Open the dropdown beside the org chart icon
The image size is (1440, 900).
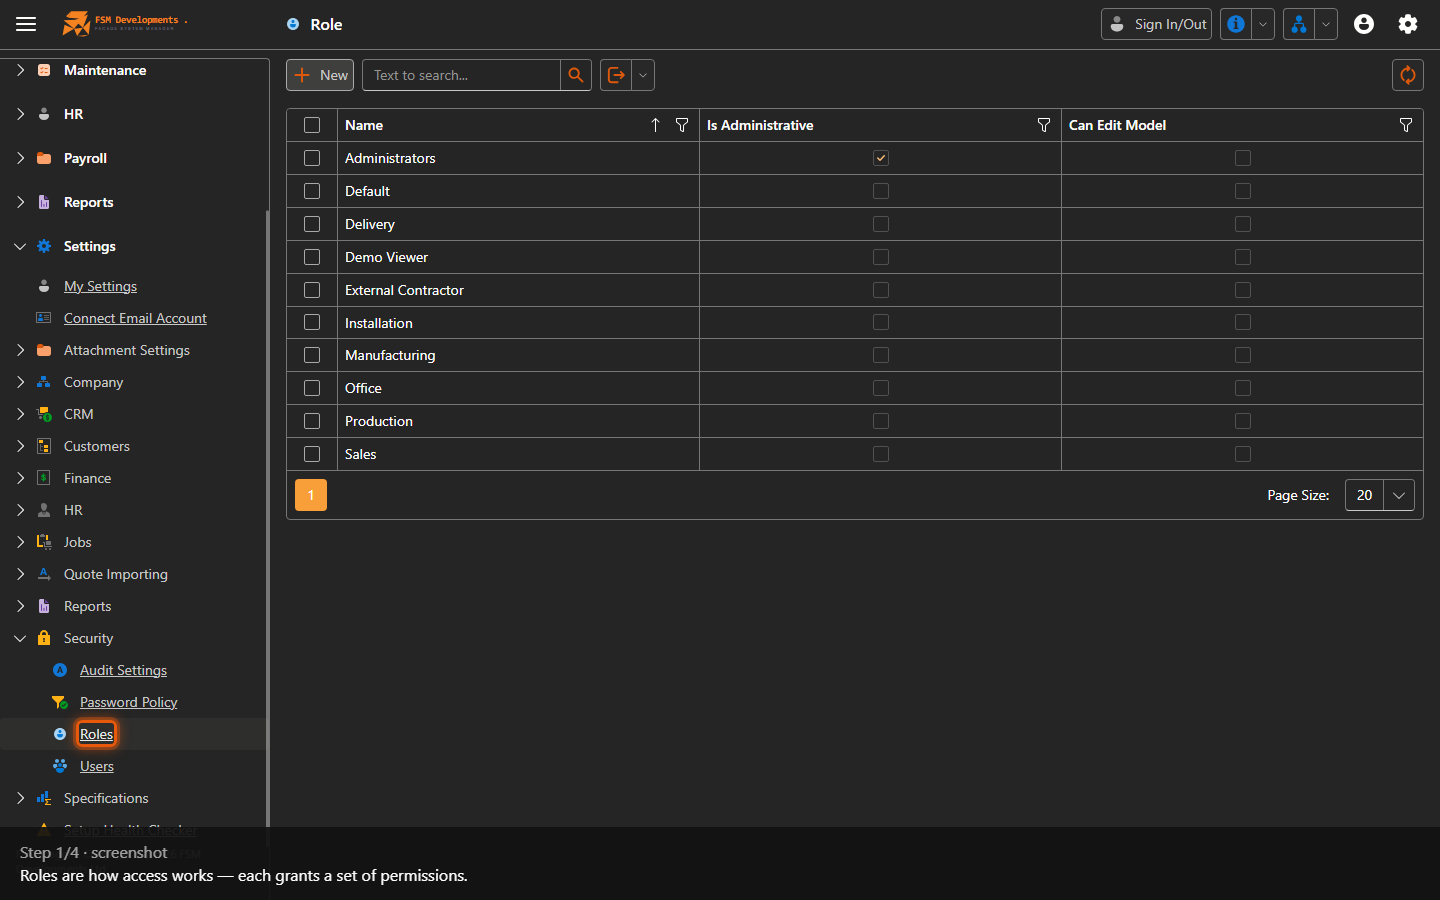[1326, 24]
